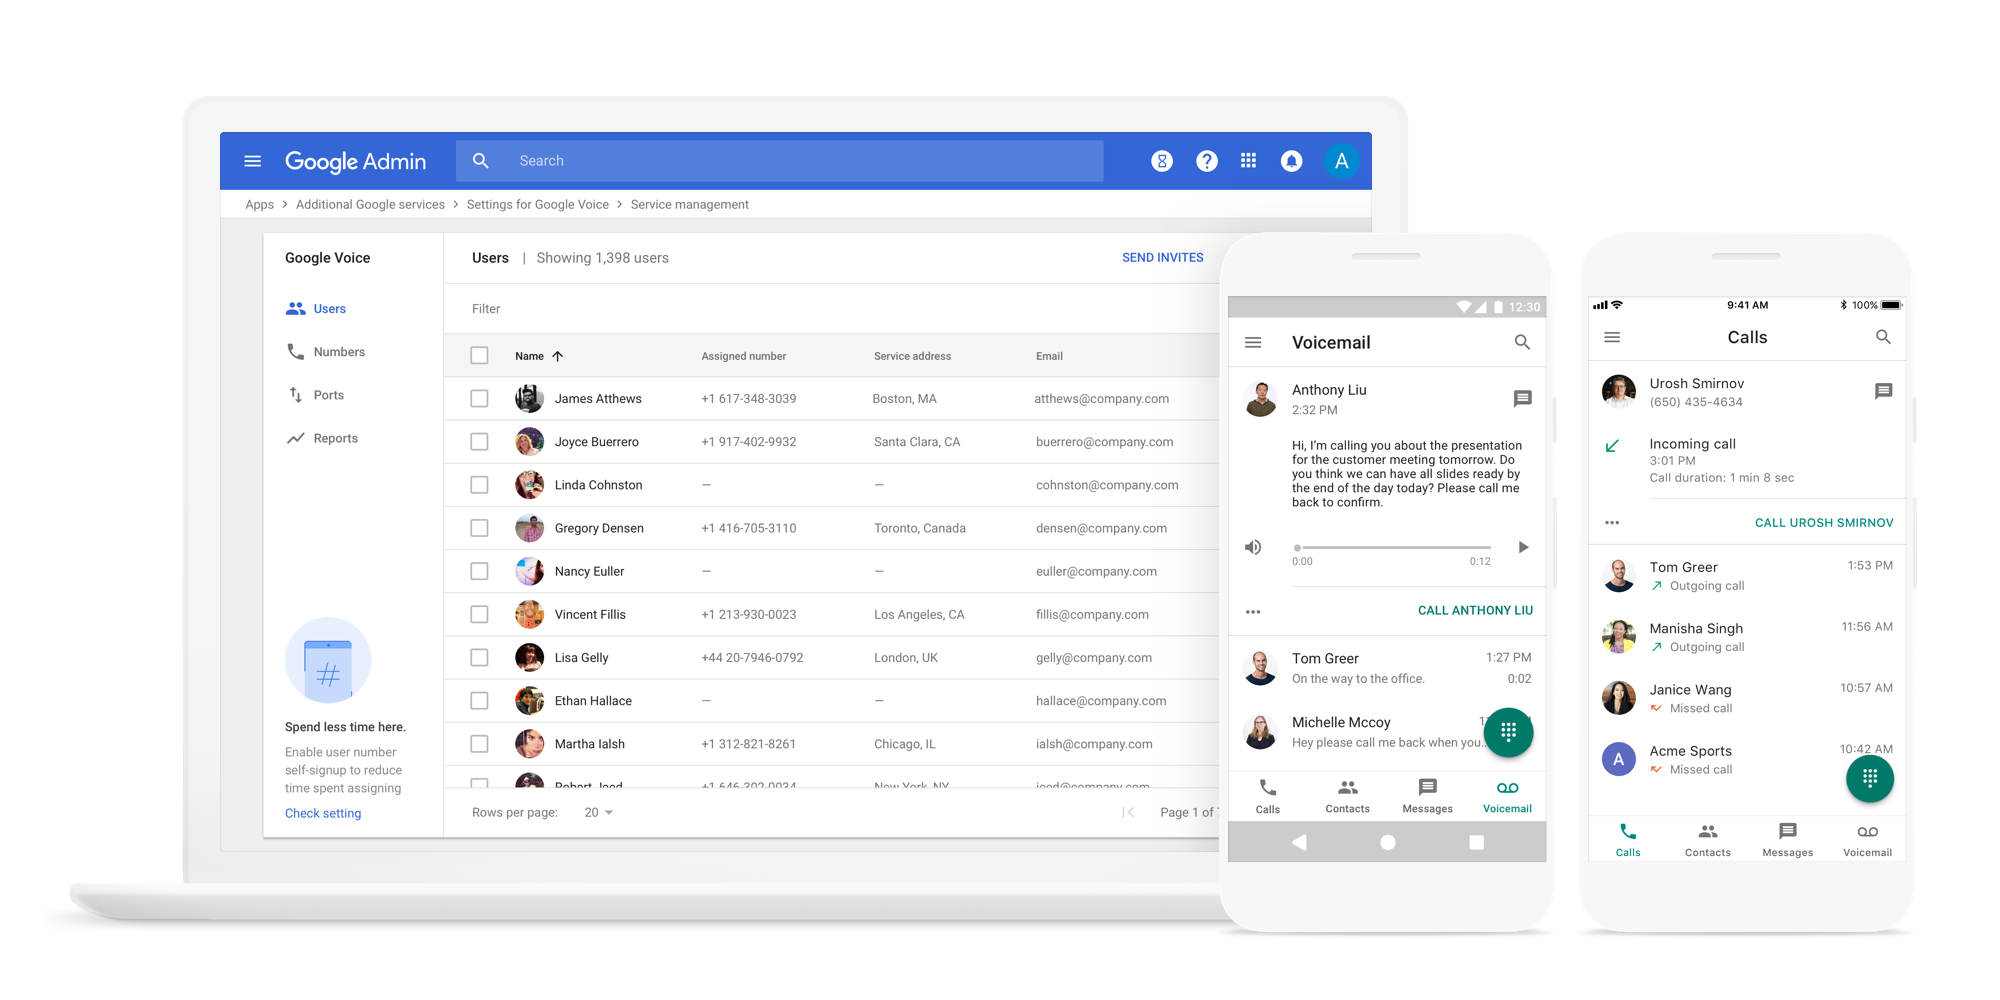Viewport: 2000px width, 1000px height.
Task: Switch to Contacts tab on the Voicemail phone
Action: click(x=1348, y=797)
